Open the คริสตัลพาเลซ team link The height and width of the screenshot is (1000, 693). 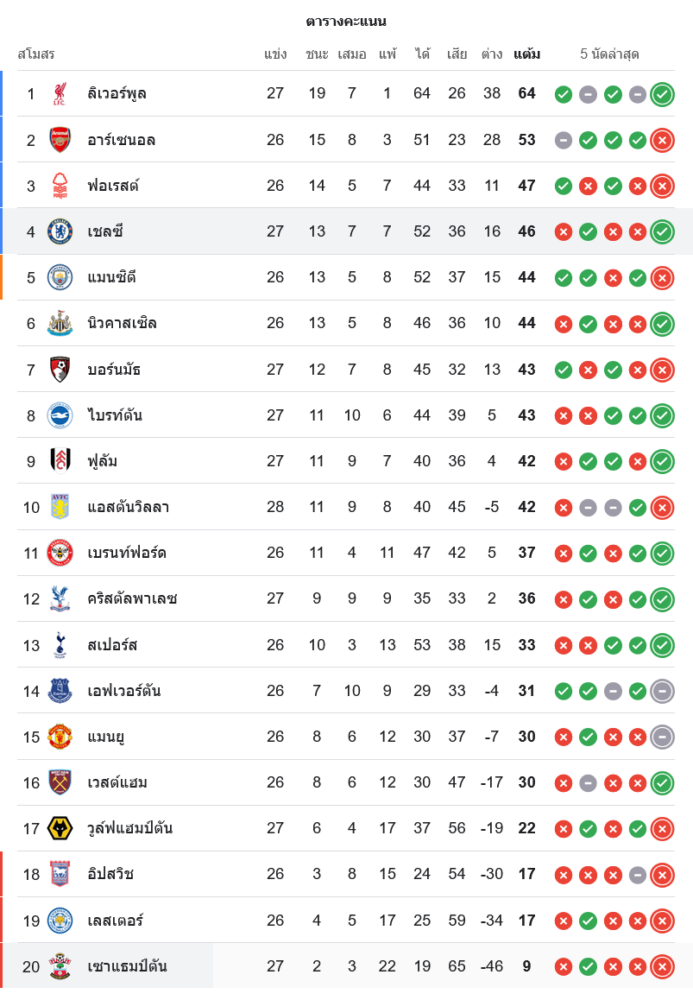132,599
